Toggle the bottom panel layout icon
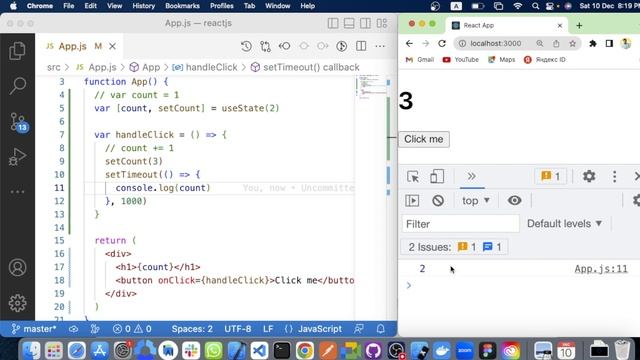Screen dimensions: 640x360 click(349, 23)
